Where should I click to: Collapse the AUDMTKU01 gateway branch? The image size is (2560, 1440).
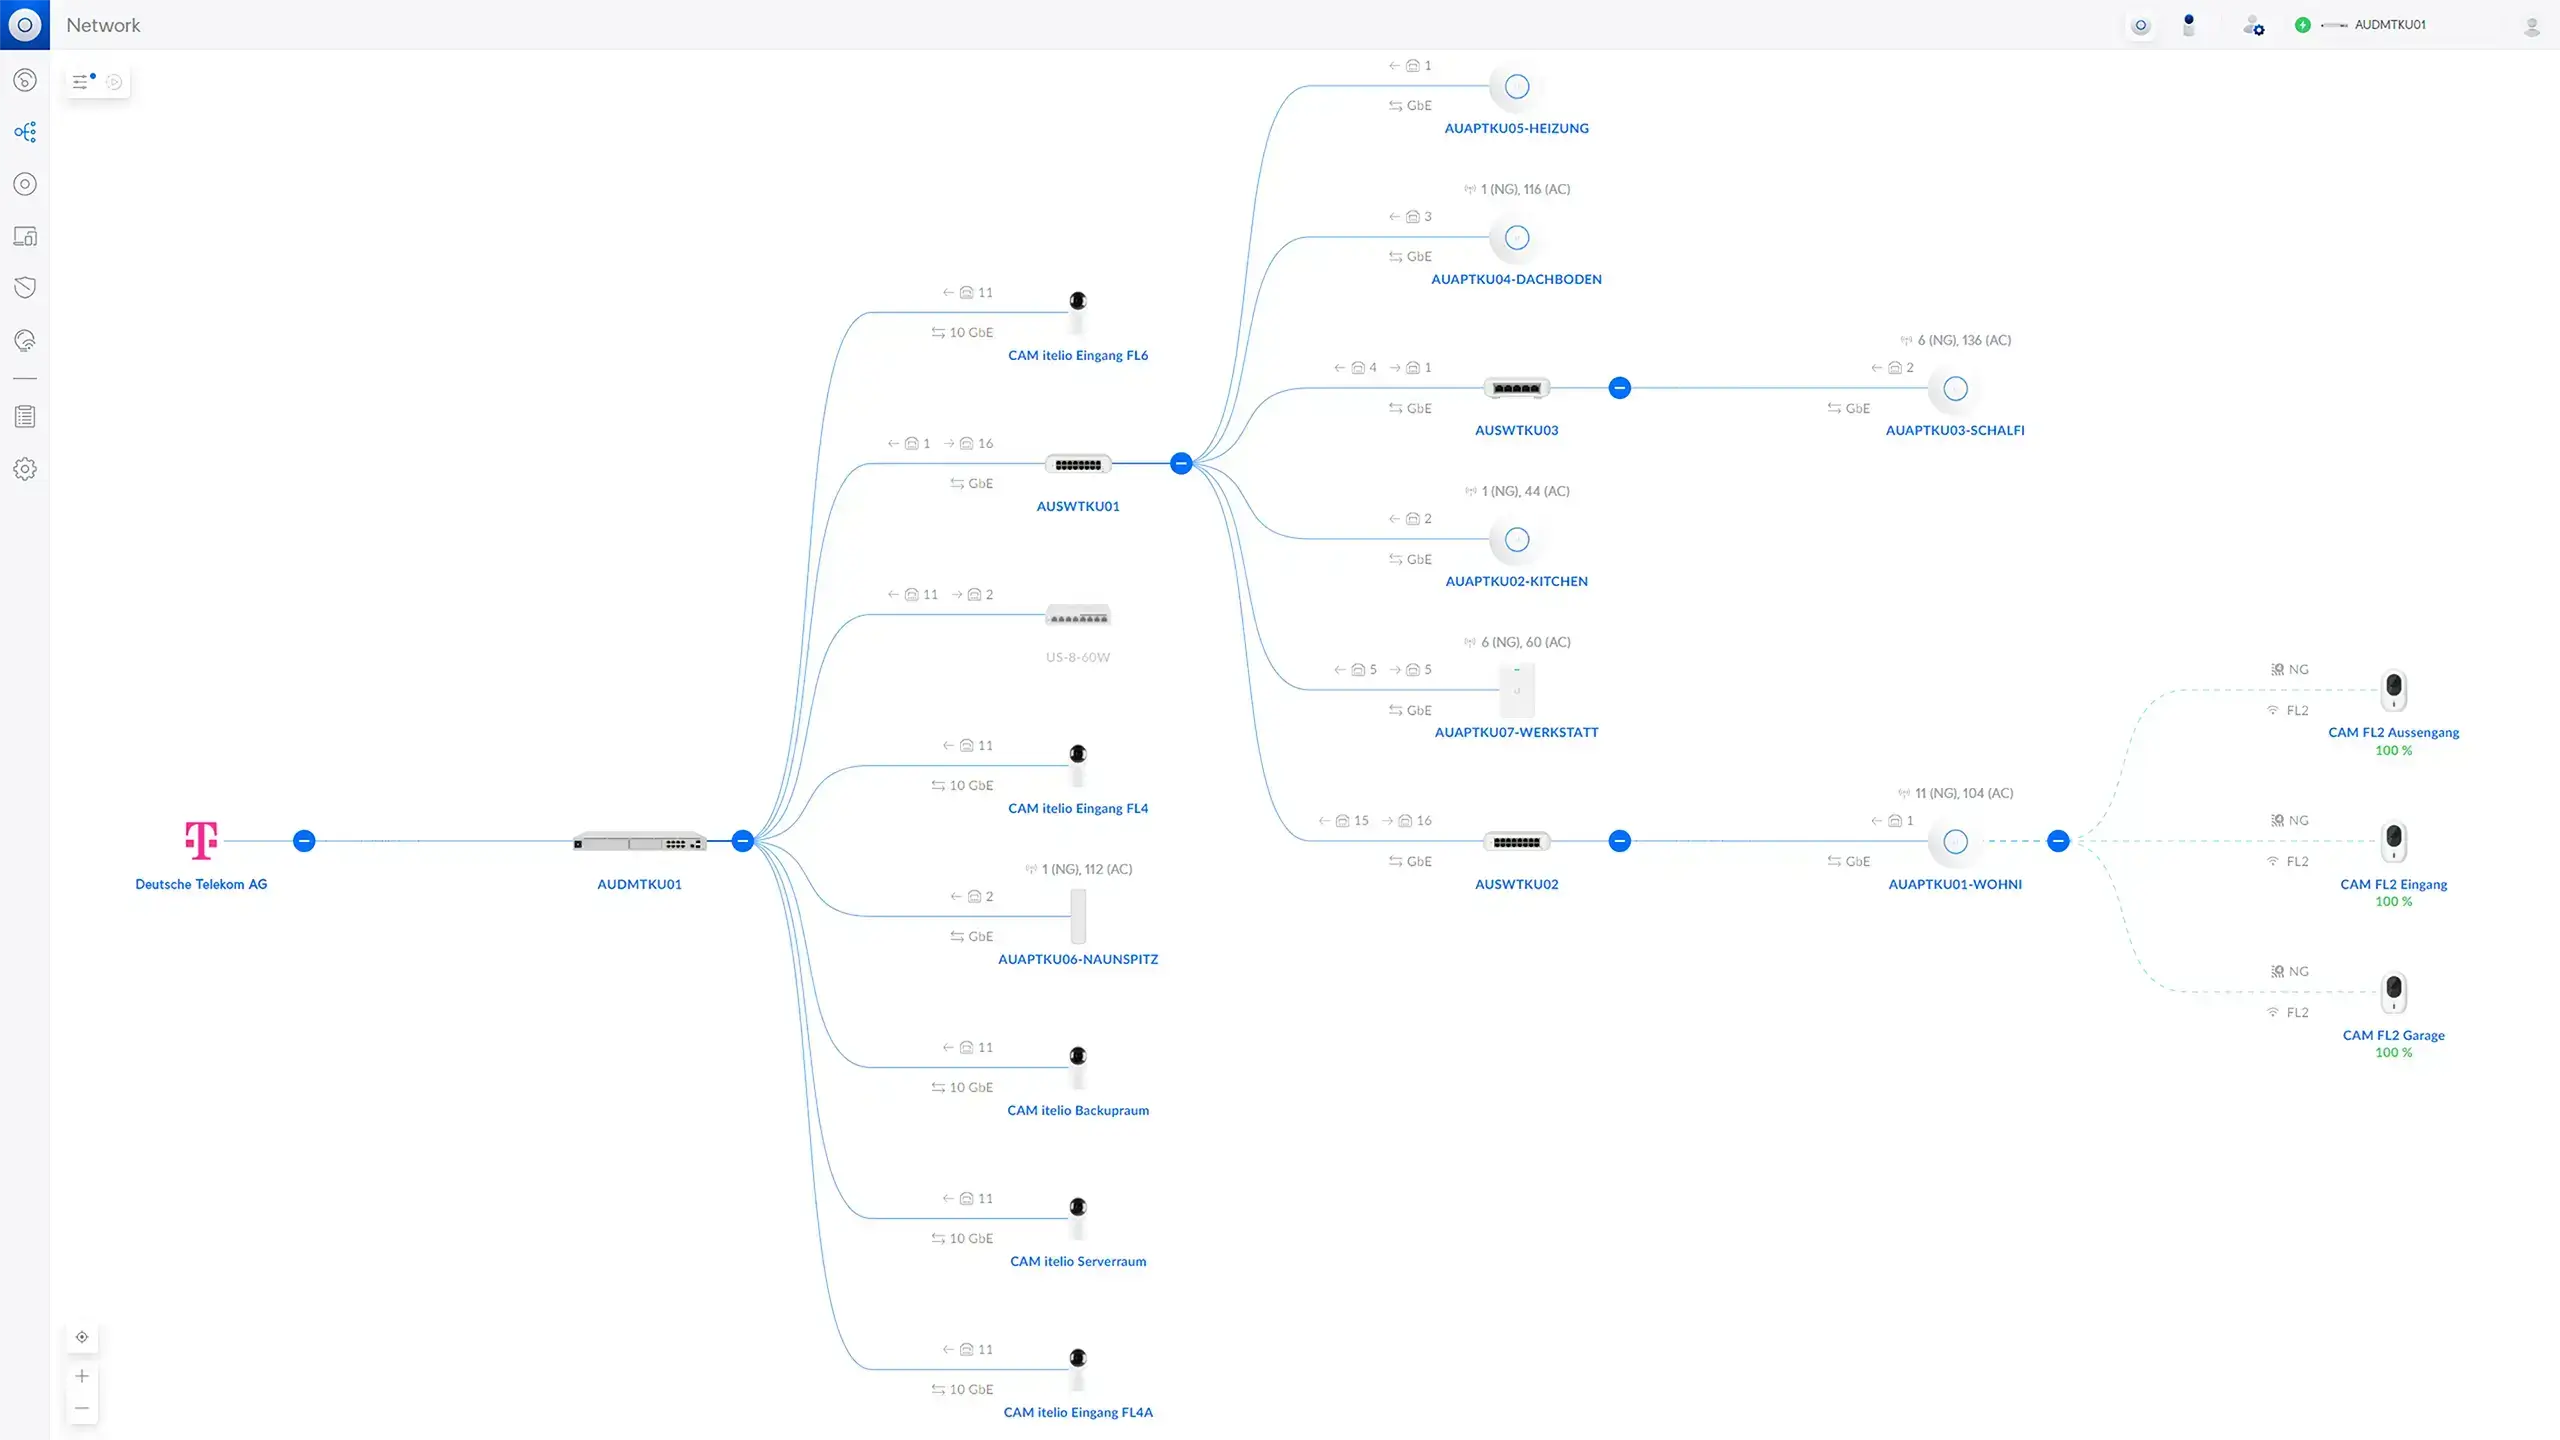click(x=742, y=841)
